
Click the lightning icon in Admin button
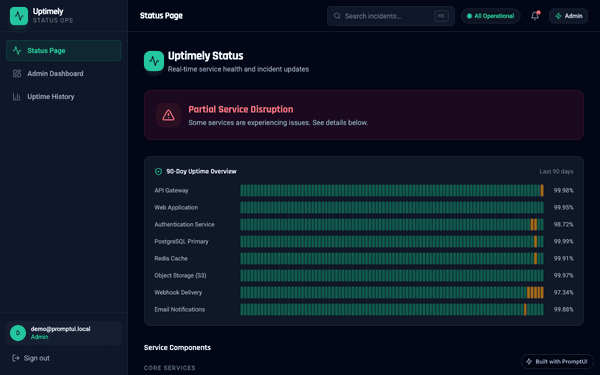pos(558,16)
